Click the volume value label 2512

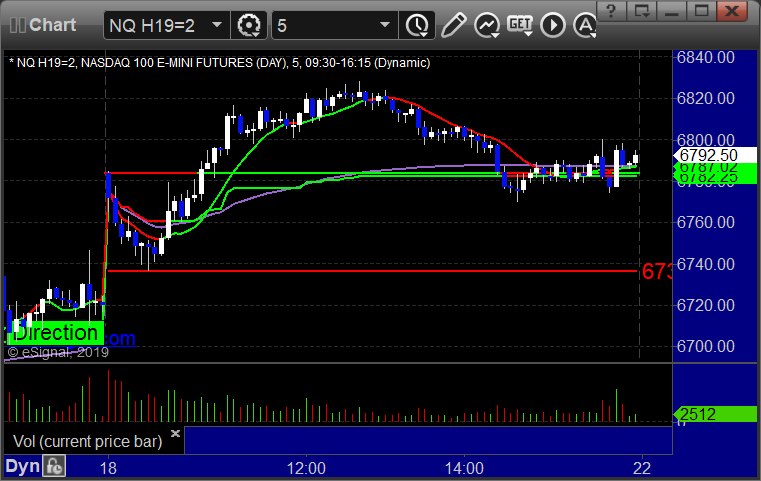point(715,414)
